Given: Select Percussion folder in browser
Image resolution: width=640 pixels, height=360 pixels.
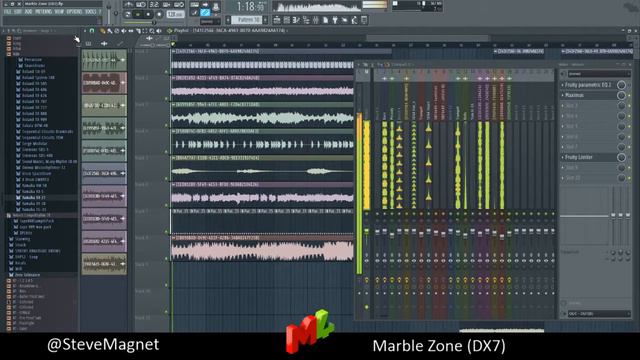Looking at the screenshot, I should [33, 60].
